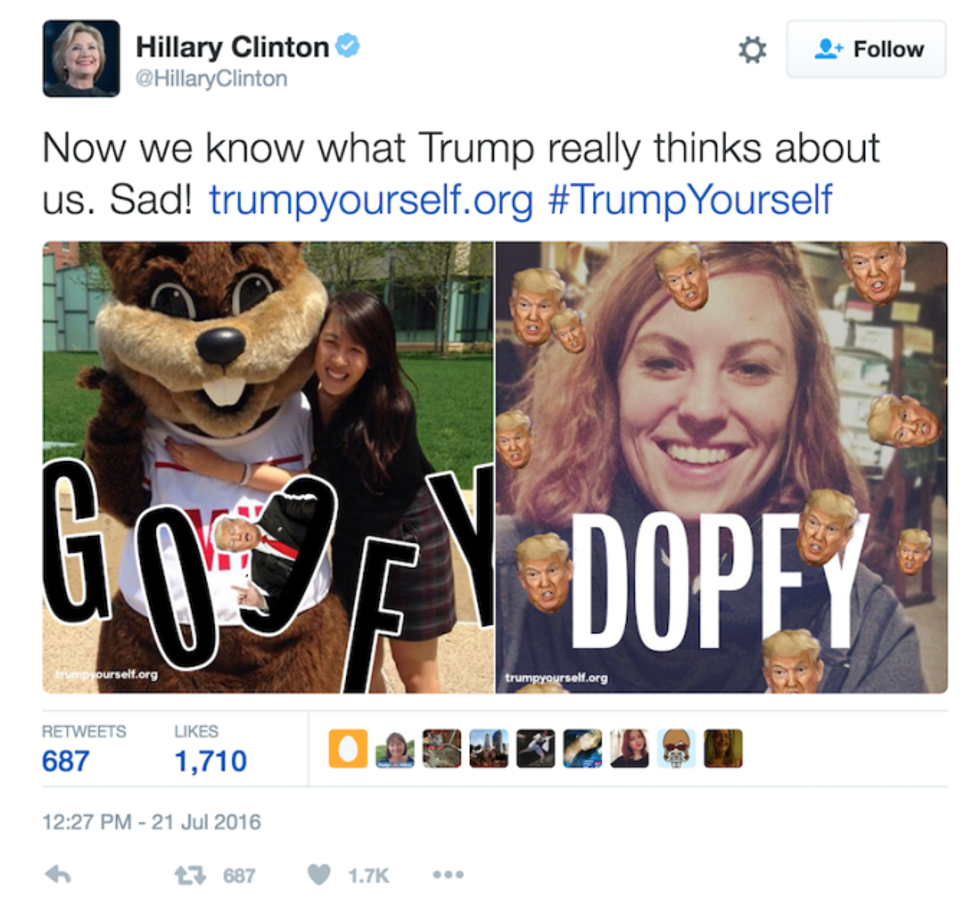
Task: Open the three-dots more options
Action: pyautogui.click(x=448, y=875)
